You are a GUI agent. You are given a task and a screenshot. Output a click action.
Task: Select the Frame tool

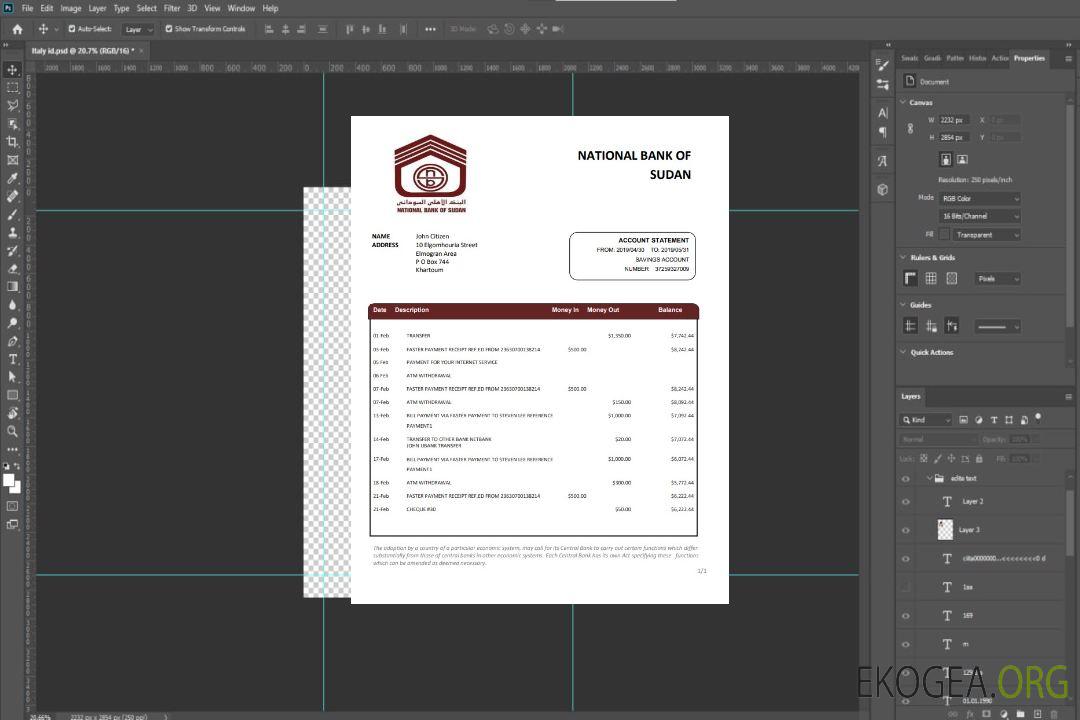point(12,160)
